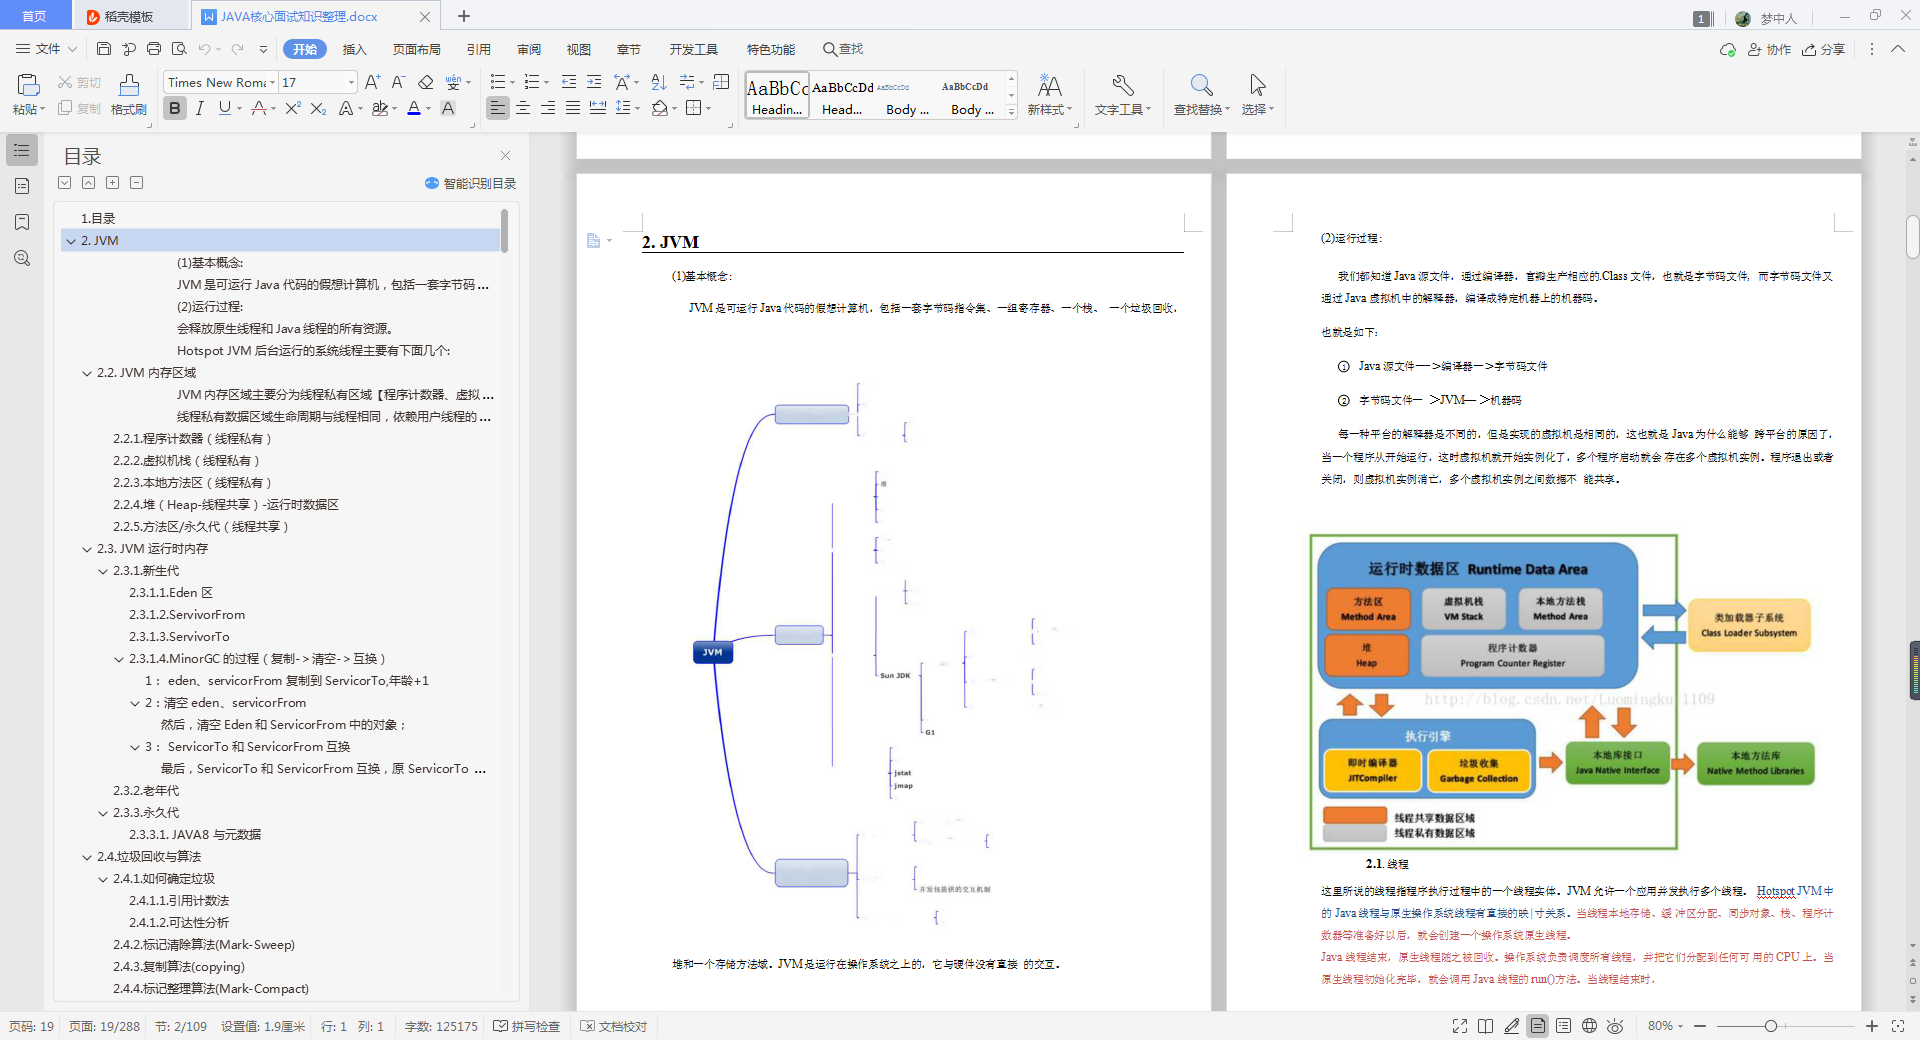Image resolution: width=1920 pixels, height=1040 pixels.
Task: Click the font color red A swatch
Action: click(414, 108)
